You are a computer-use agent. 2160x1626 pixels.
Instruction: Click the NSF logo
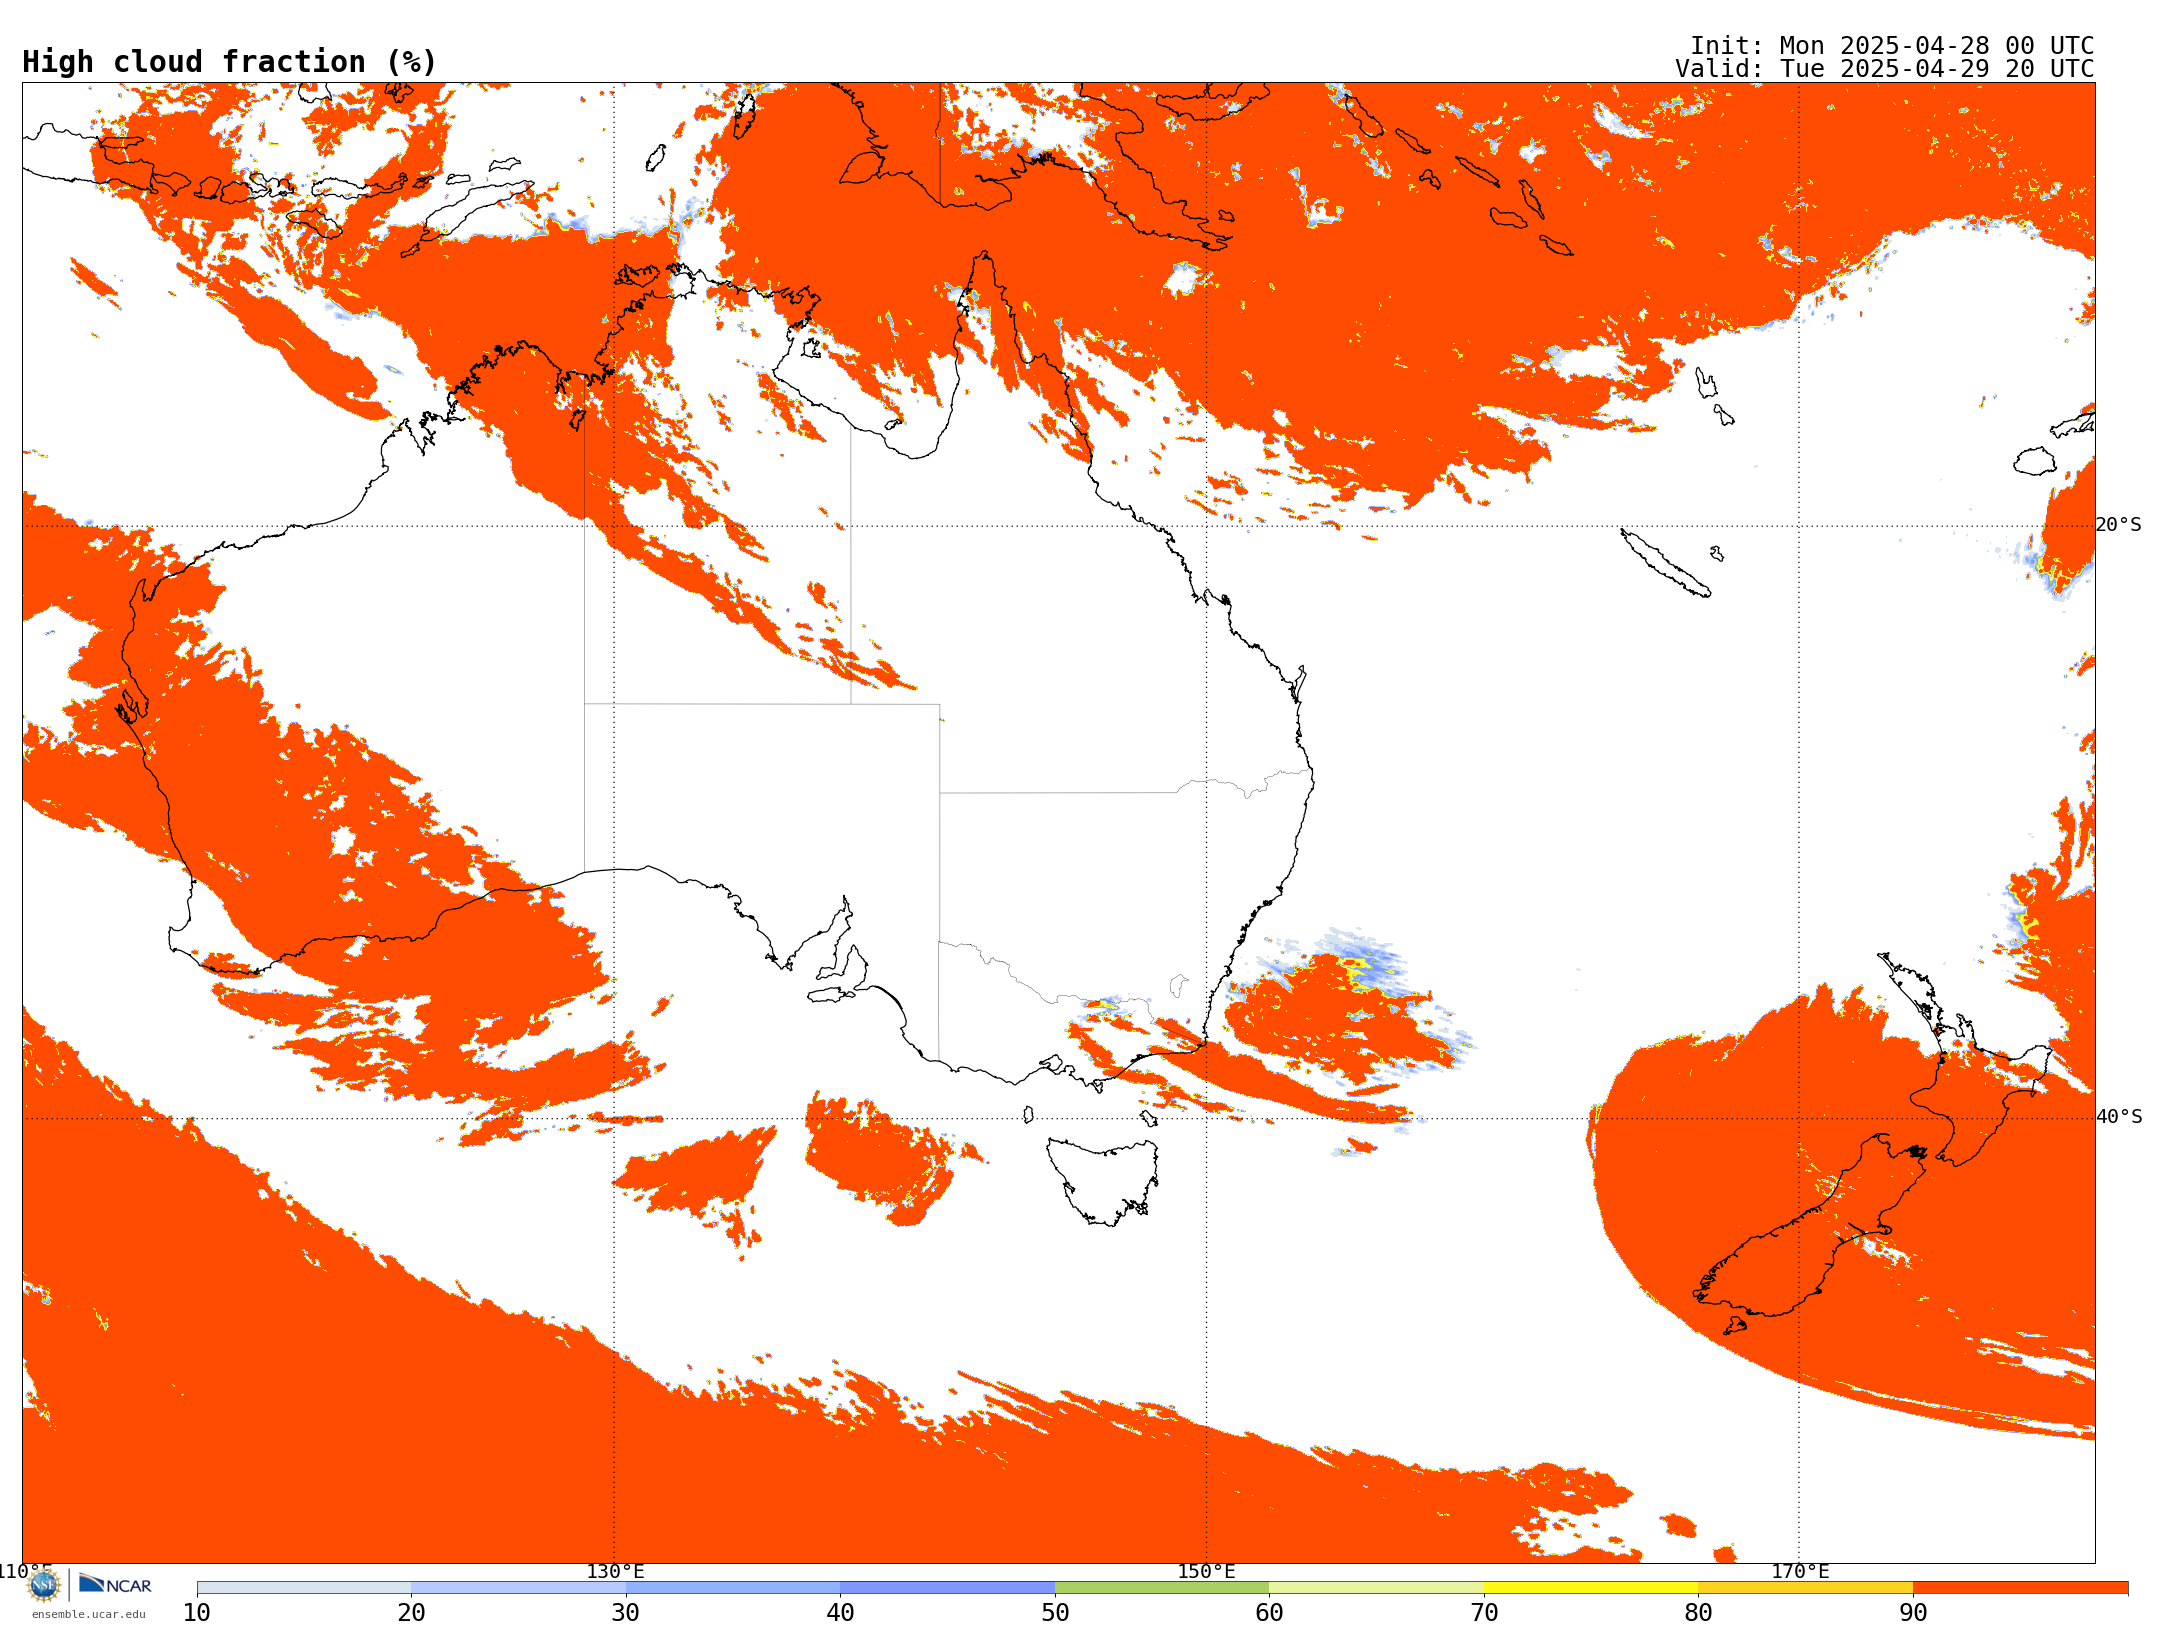click(x=44, y=1584)
